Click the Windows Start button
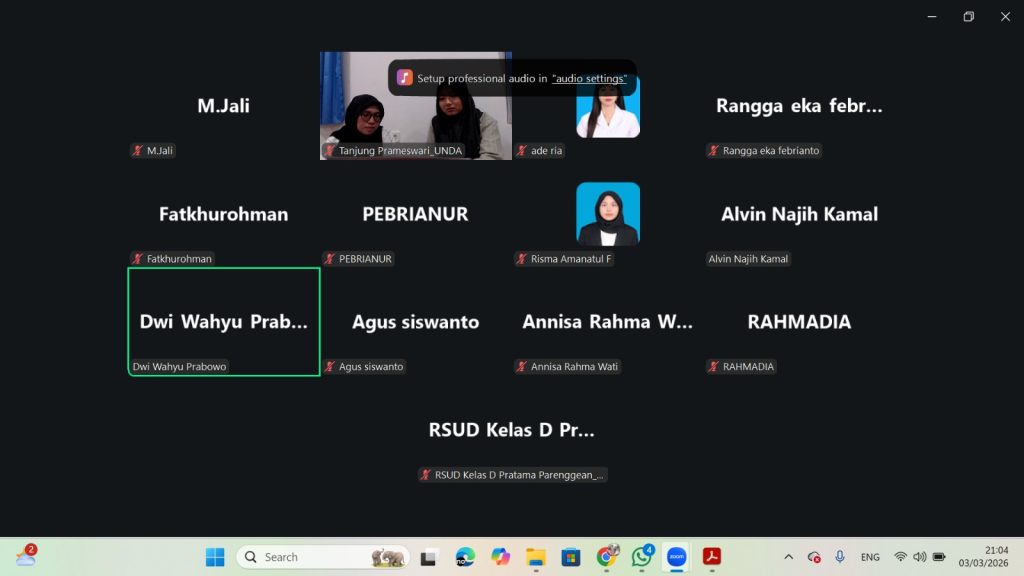 tap(215, 557)
